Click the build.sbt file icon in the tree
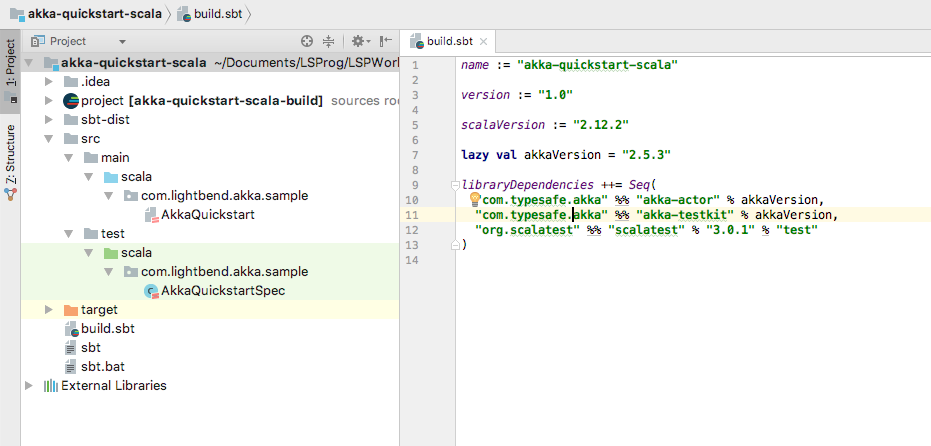Screen dimensions: 931x446 point(71,329)
